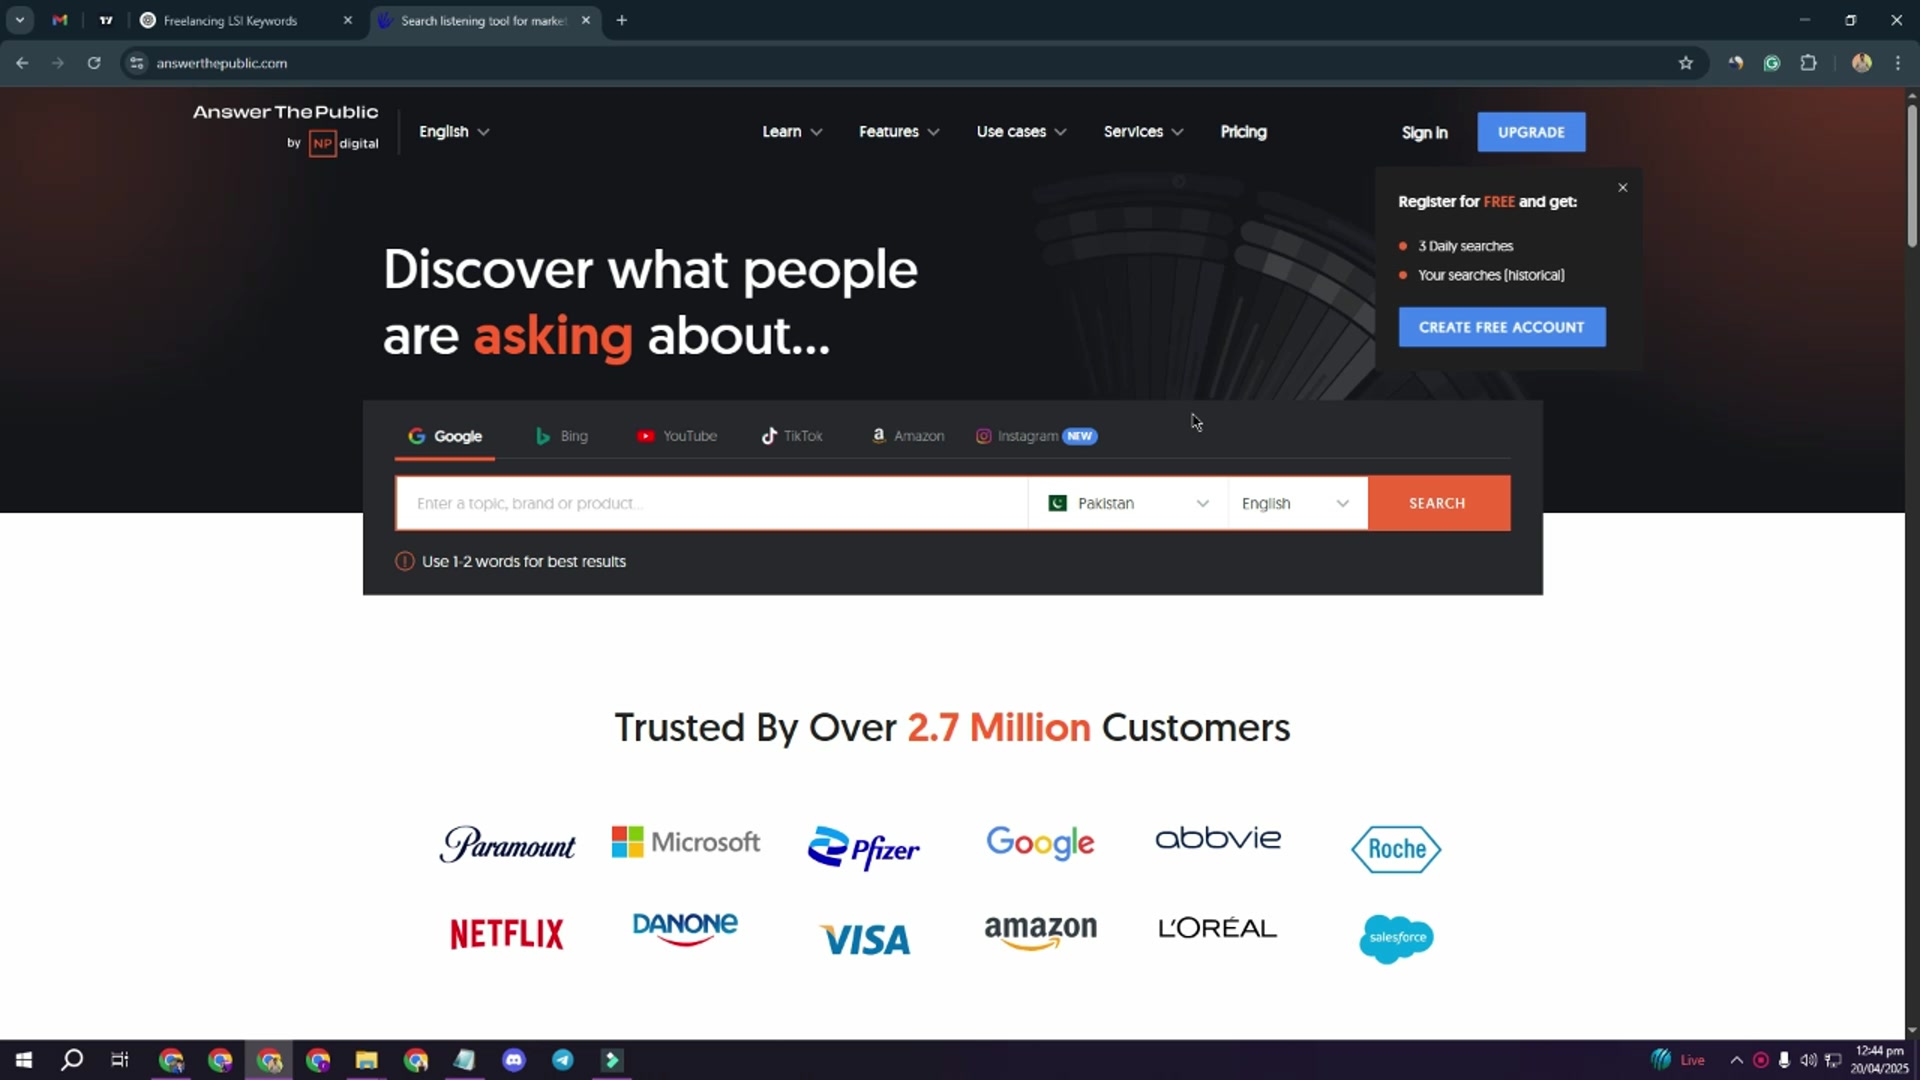Expand the Features navigation menu

(899, 132)
